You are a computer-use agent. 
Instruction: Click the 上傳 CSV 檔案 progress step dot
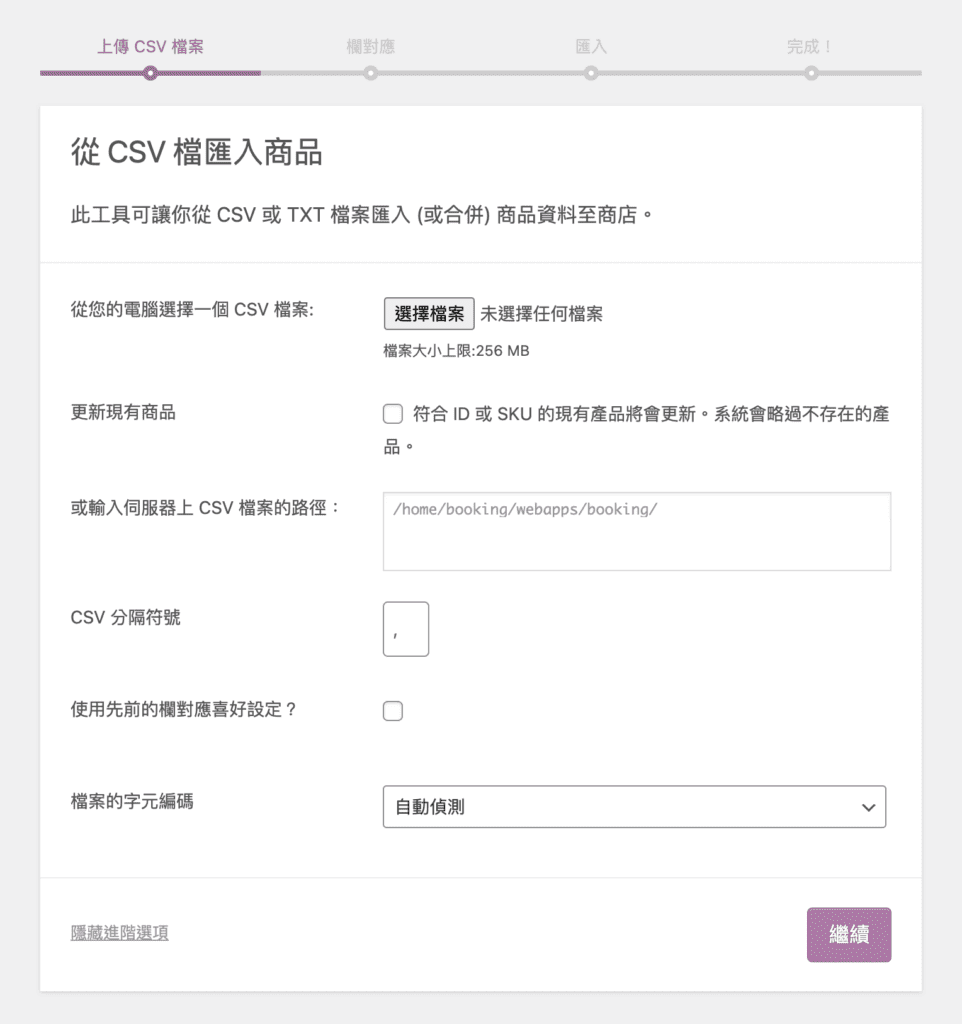[x=150, y=72]
